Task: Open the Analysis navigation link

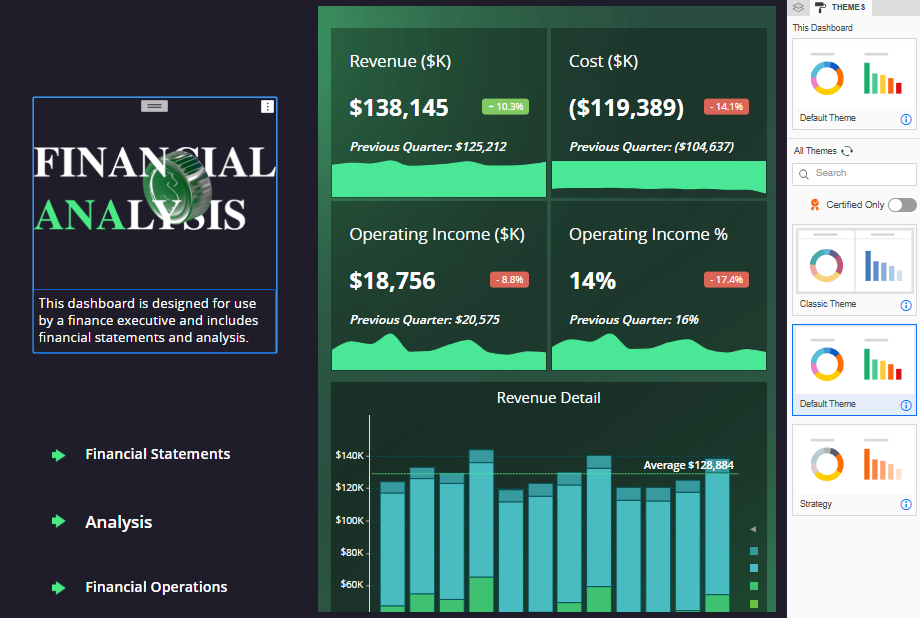Action: [118, 522]
